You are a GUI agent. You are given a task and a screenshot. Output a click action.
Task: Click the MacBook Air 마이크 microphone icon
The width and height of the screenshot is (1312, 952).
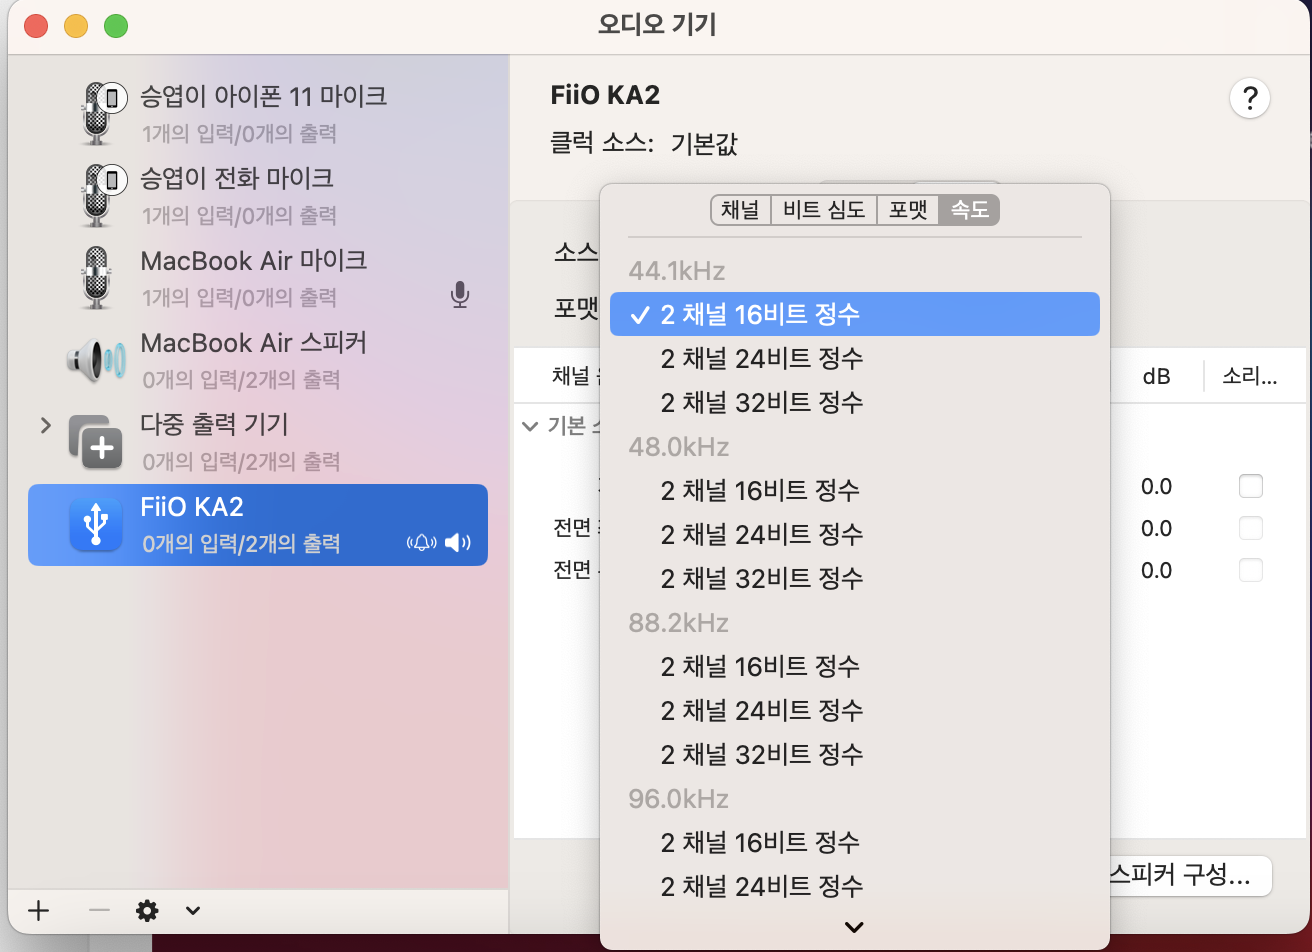(96, 277)
